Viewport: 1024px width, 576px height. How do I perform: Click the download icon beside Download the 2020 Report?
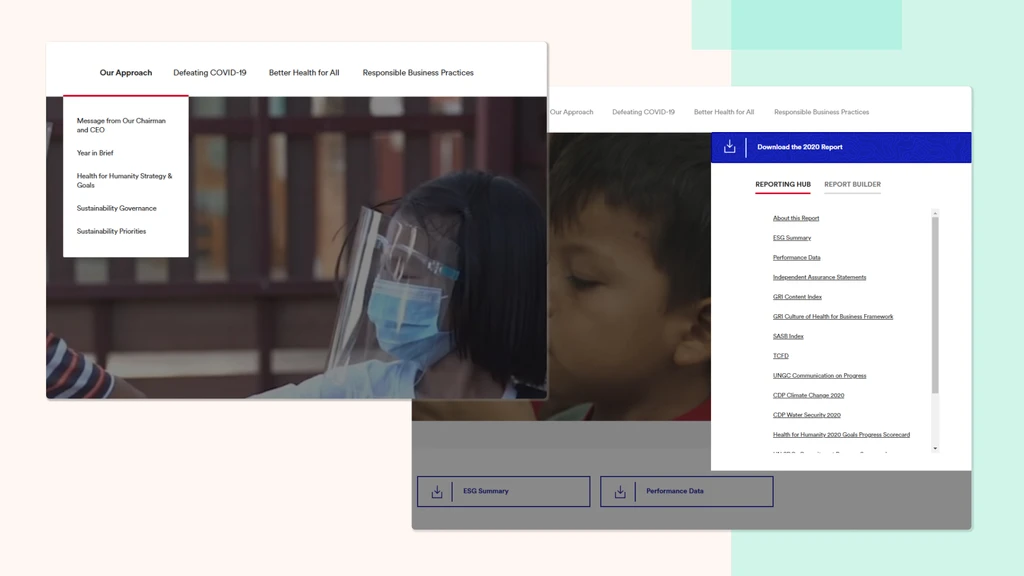pos(729,147)
